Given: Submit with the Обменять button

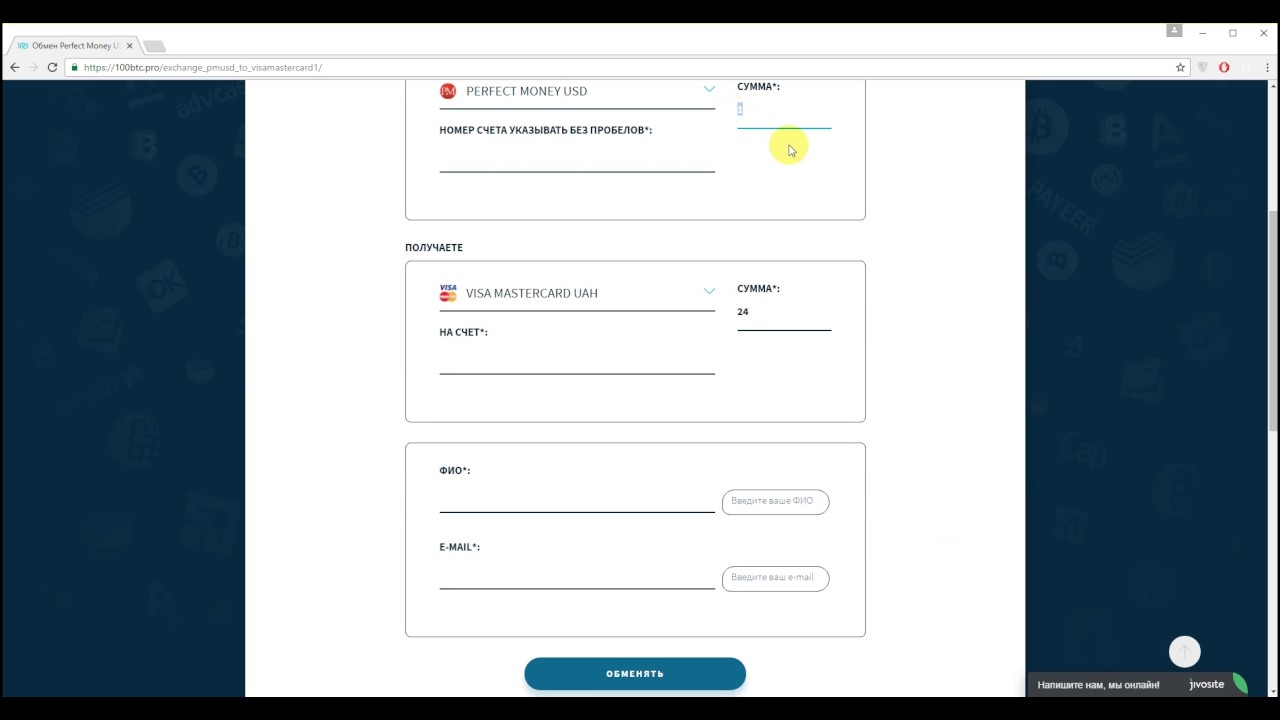Looking at the screenshot, I should 635,674.
